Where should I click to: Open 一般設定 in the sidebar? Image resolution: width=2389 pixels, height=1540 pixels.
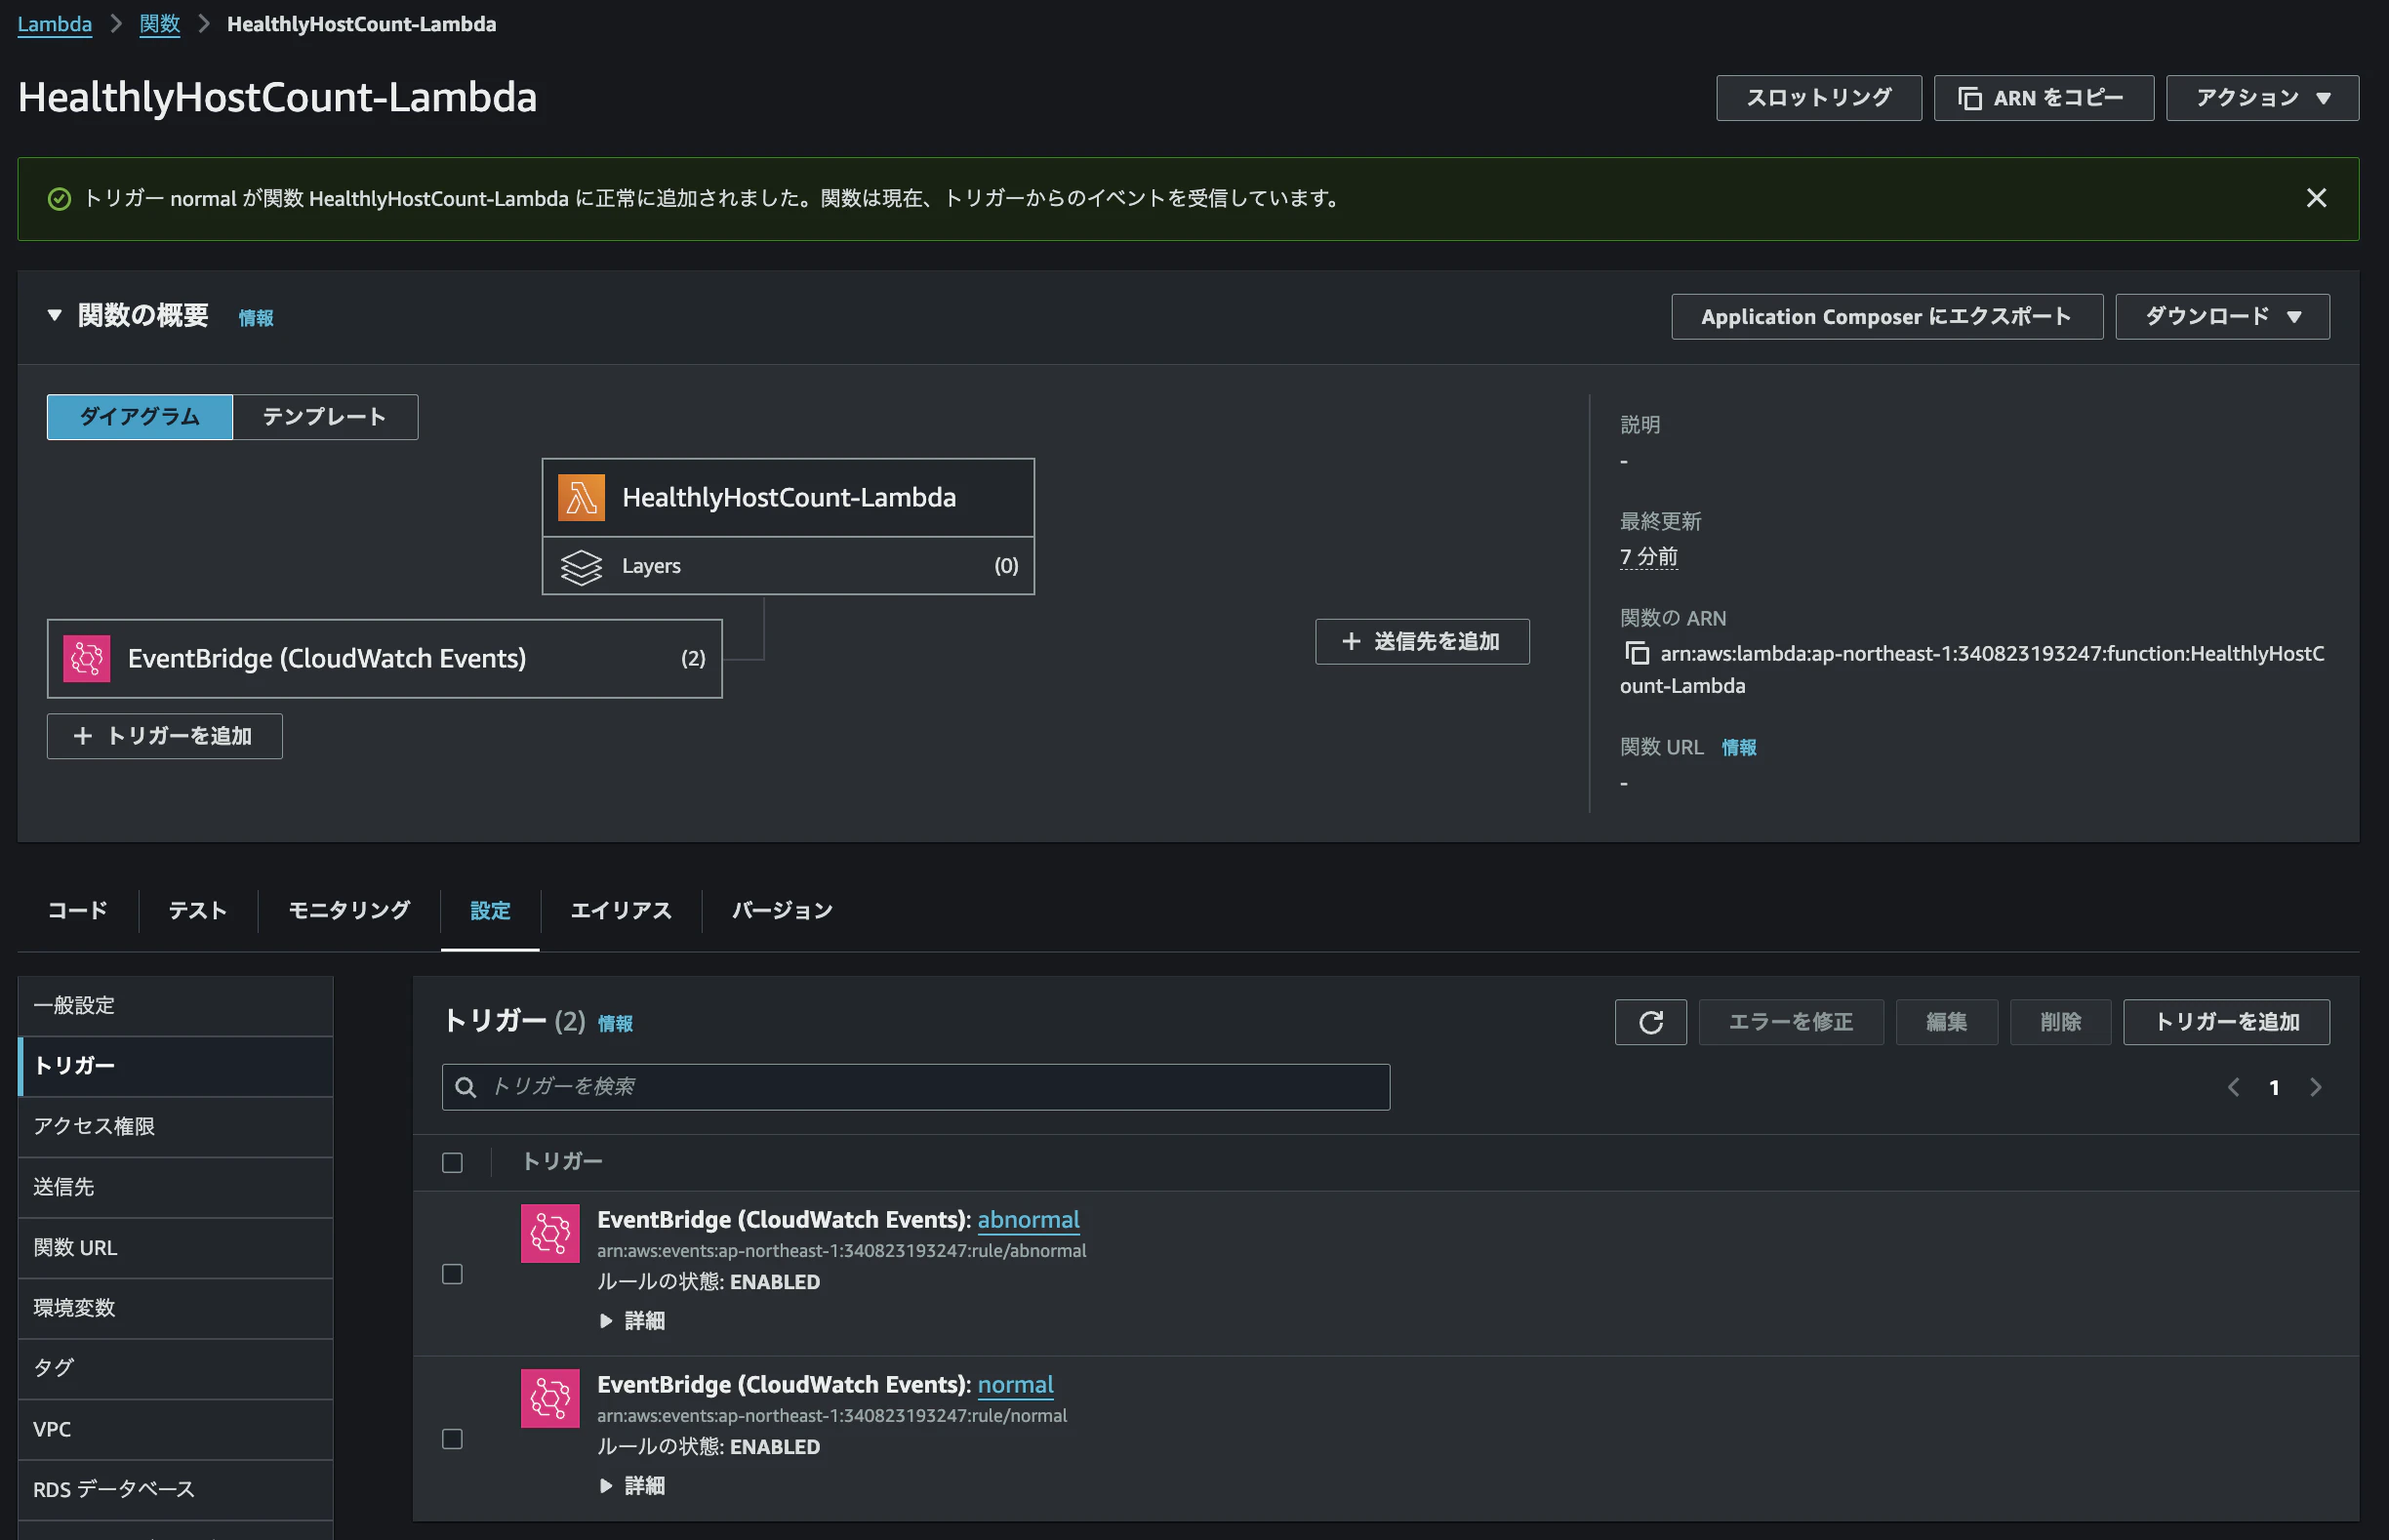[176, 1006]
